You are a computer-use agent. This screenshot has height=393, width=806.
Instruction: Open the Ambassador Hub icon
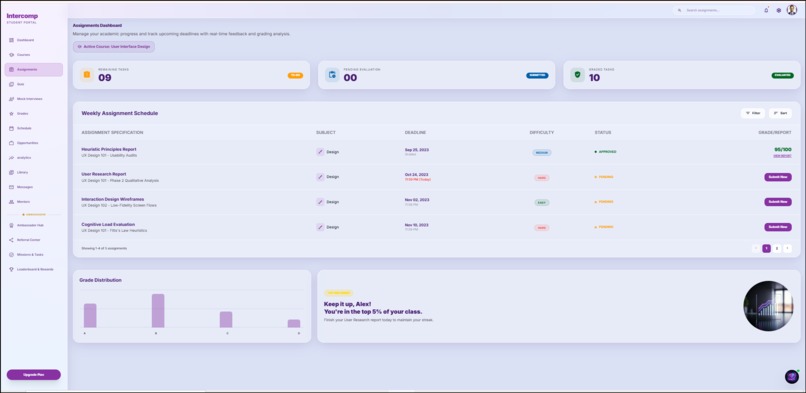tap(11, 225)
